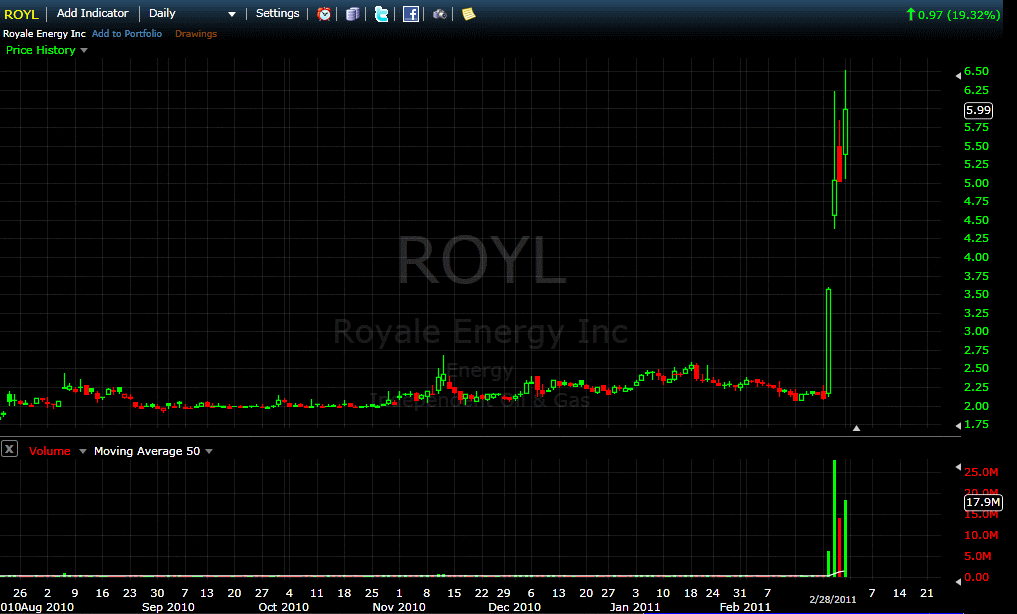
Task: Click the arrow beside the 1.75 price label
Action: [x=959, y=425]
